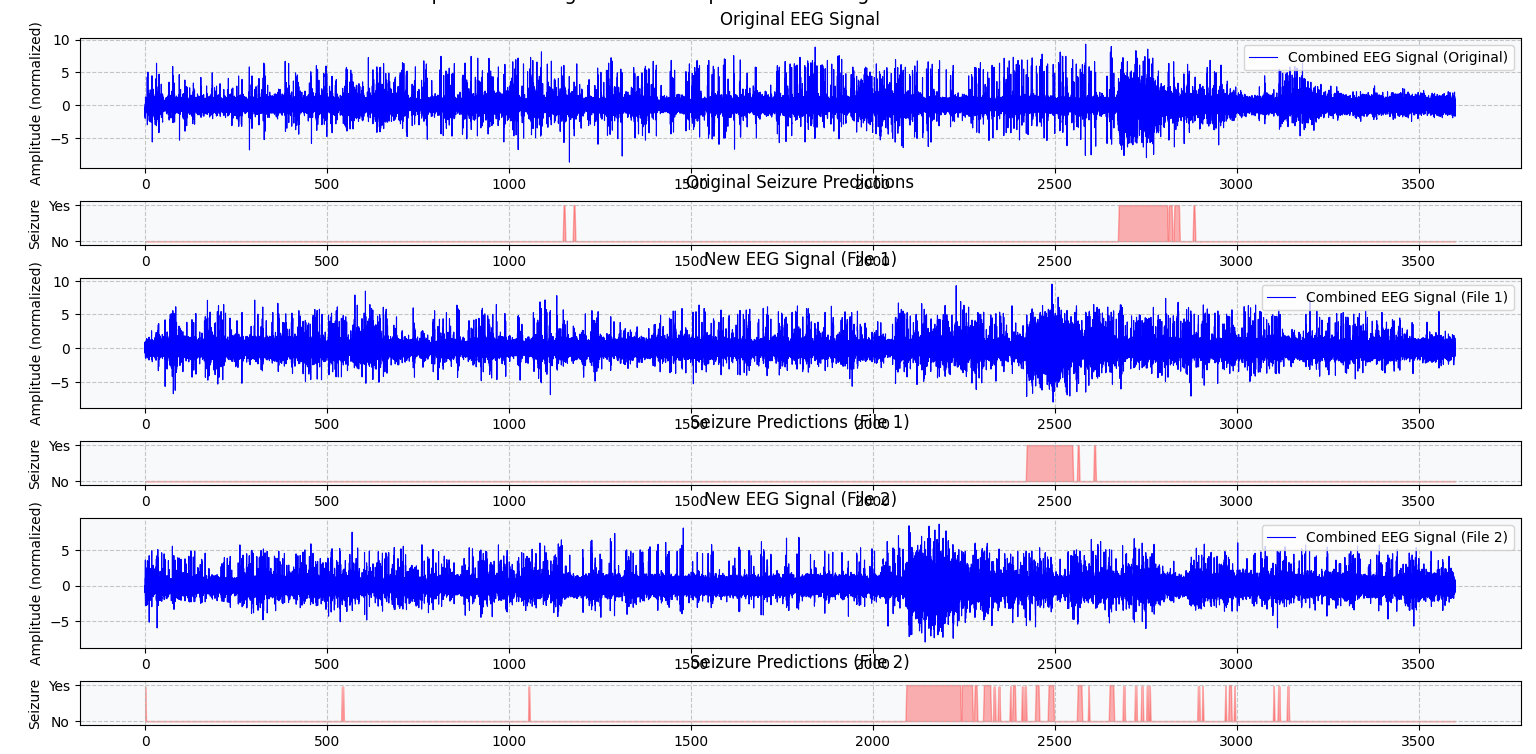This screenshot has height=754, width=1536.
Task: Click the blue line sample in Original legend
Action: click(x=1264, y=57)
